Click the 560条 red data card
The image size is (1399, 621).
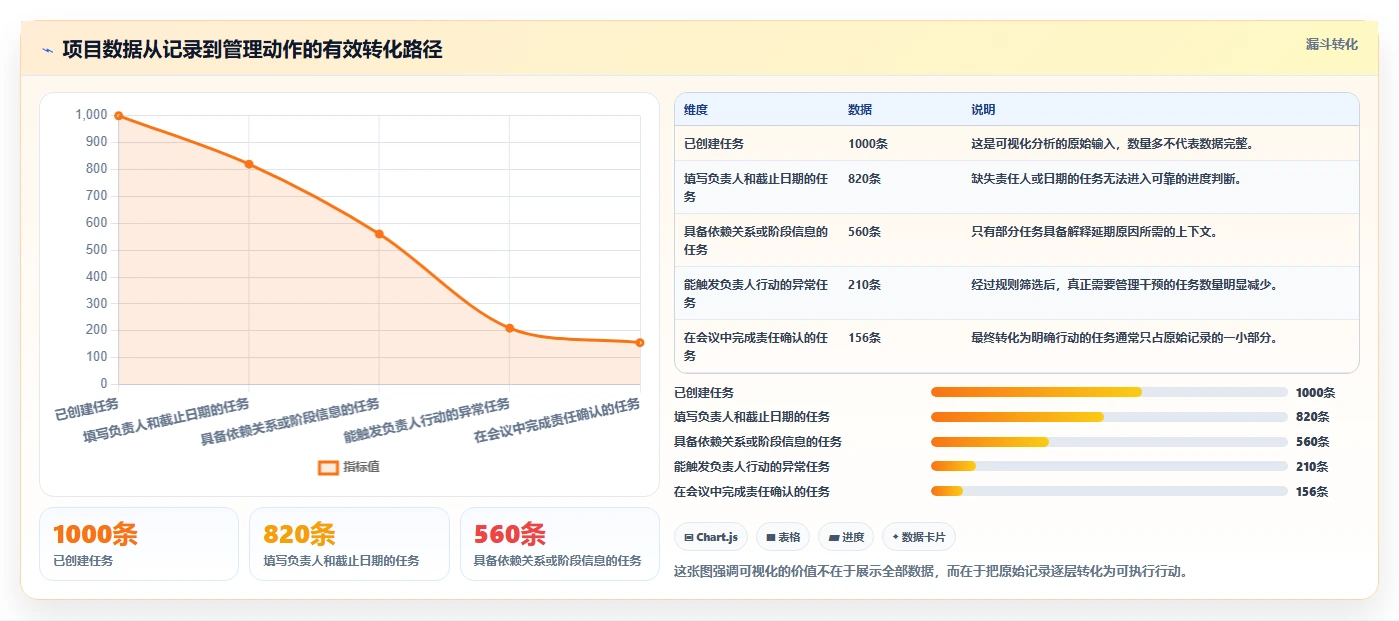[x=560, y=544]
